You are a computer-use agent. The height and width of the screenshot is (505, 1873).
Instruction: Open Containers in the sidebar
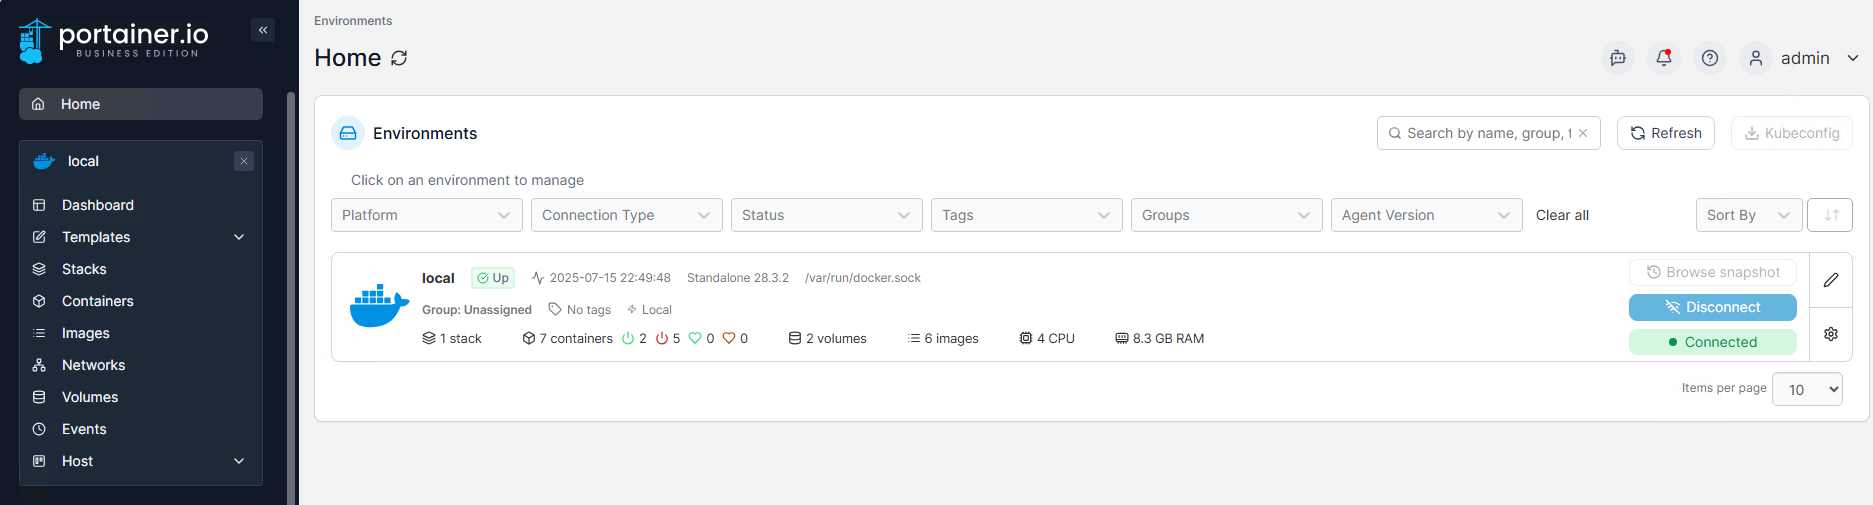(x=97, y=301)
